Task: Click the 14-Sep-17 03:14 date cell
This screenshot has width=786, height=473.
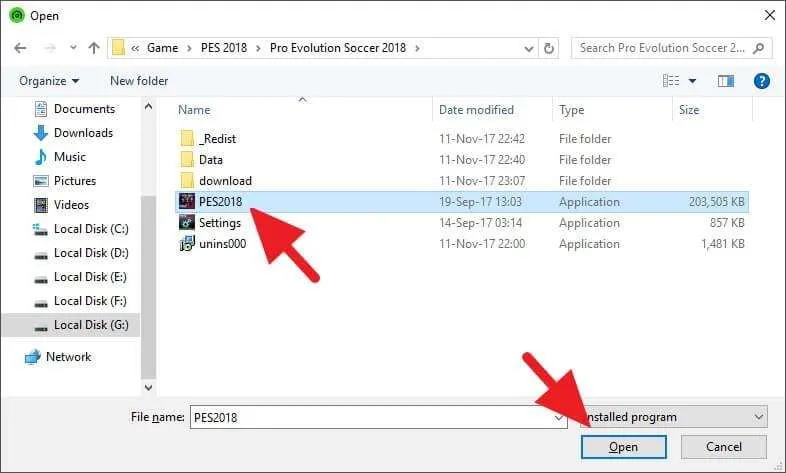Action: coord(480,223)
